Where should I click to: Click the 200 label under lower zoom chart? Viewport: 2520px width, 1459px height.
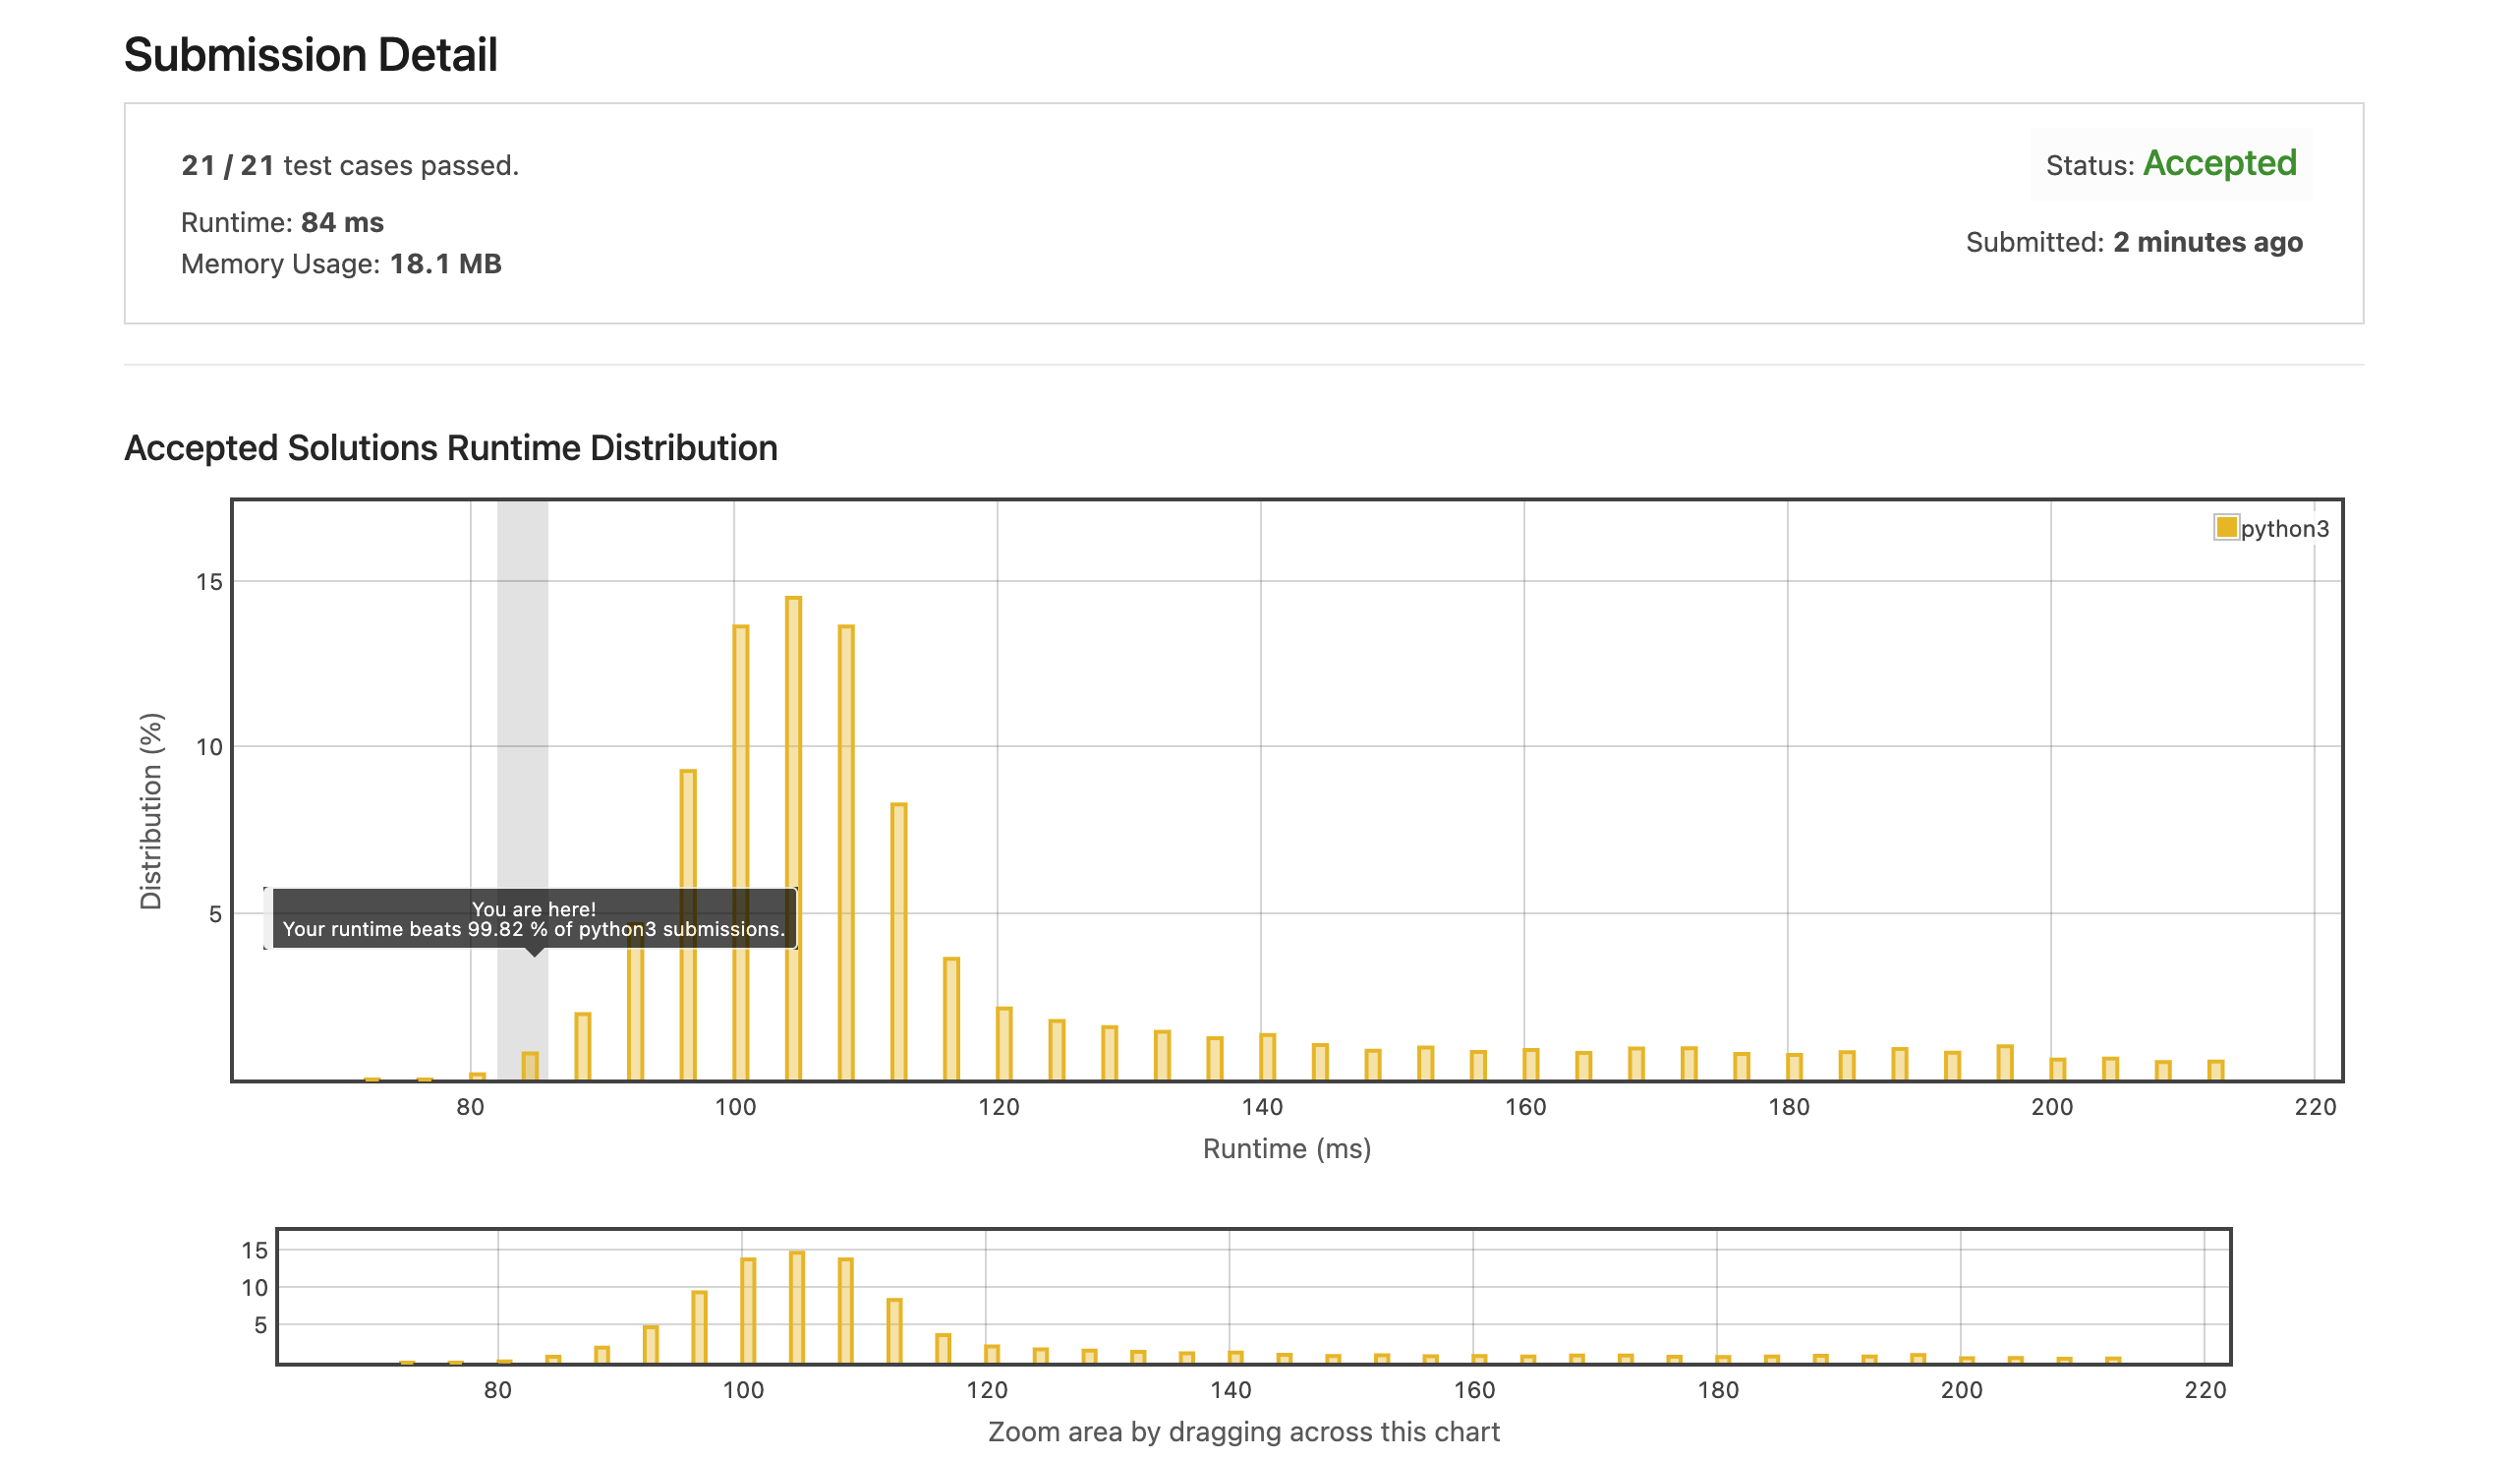pos(1961,1389)
